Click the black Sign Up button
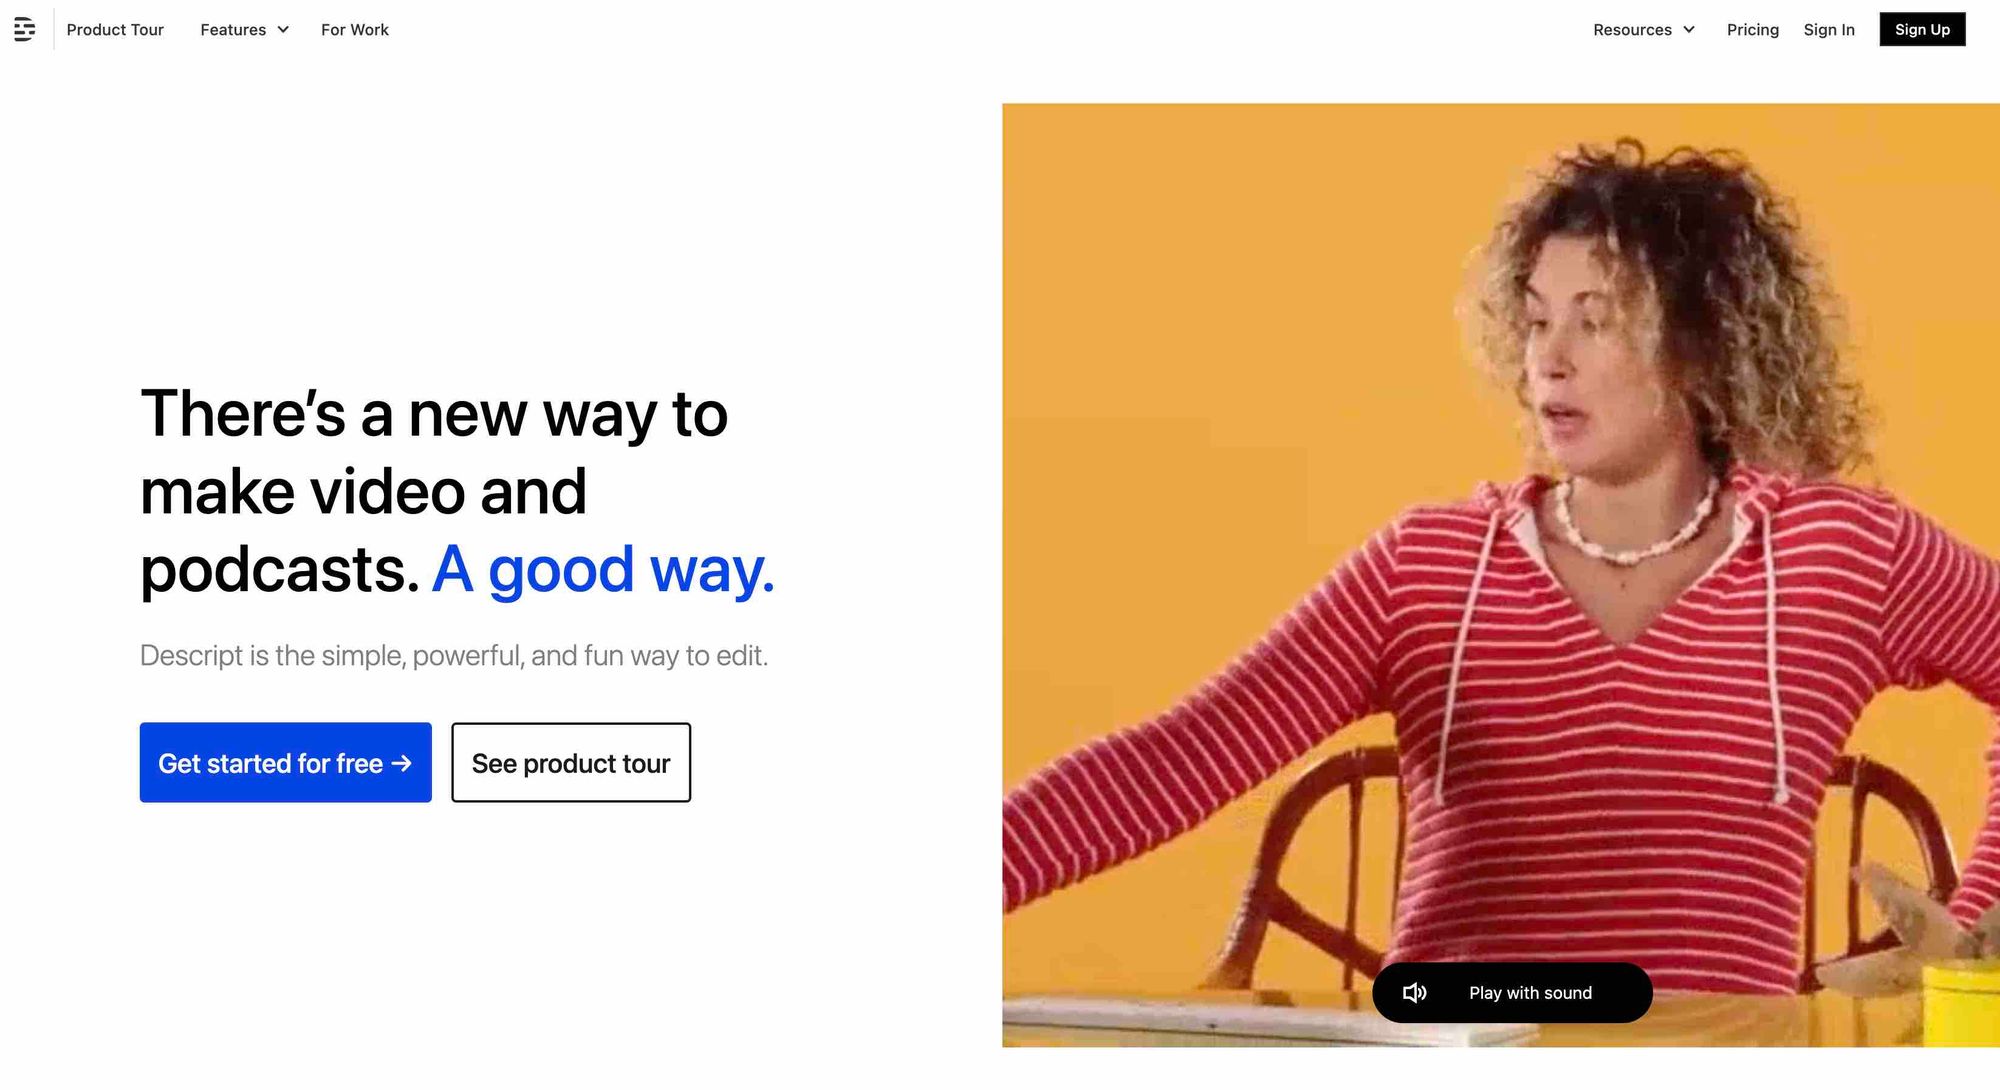Screen dimensions: 2000x1090 (1922, 30)
